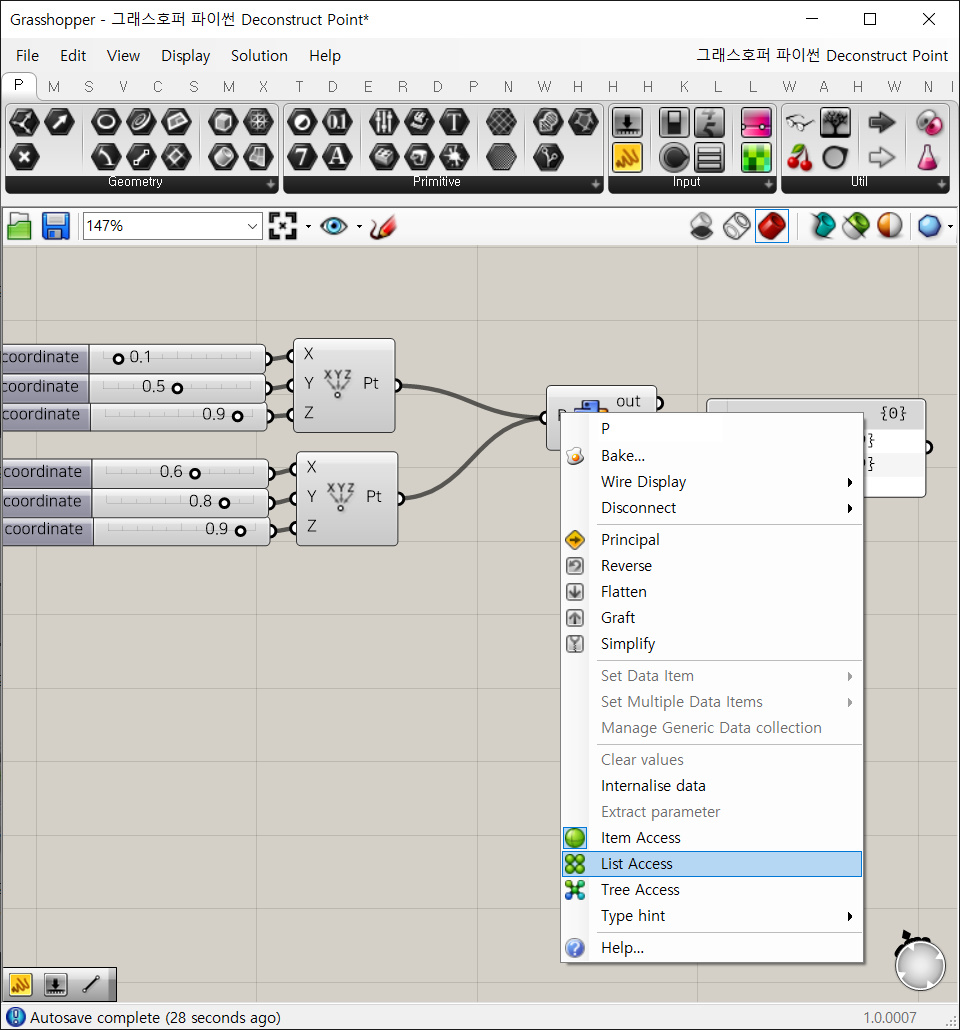Select the Vector parameter icon
Image resolution: width=960 pixels, height=1030 pixels.
click(x=60, y=122)
